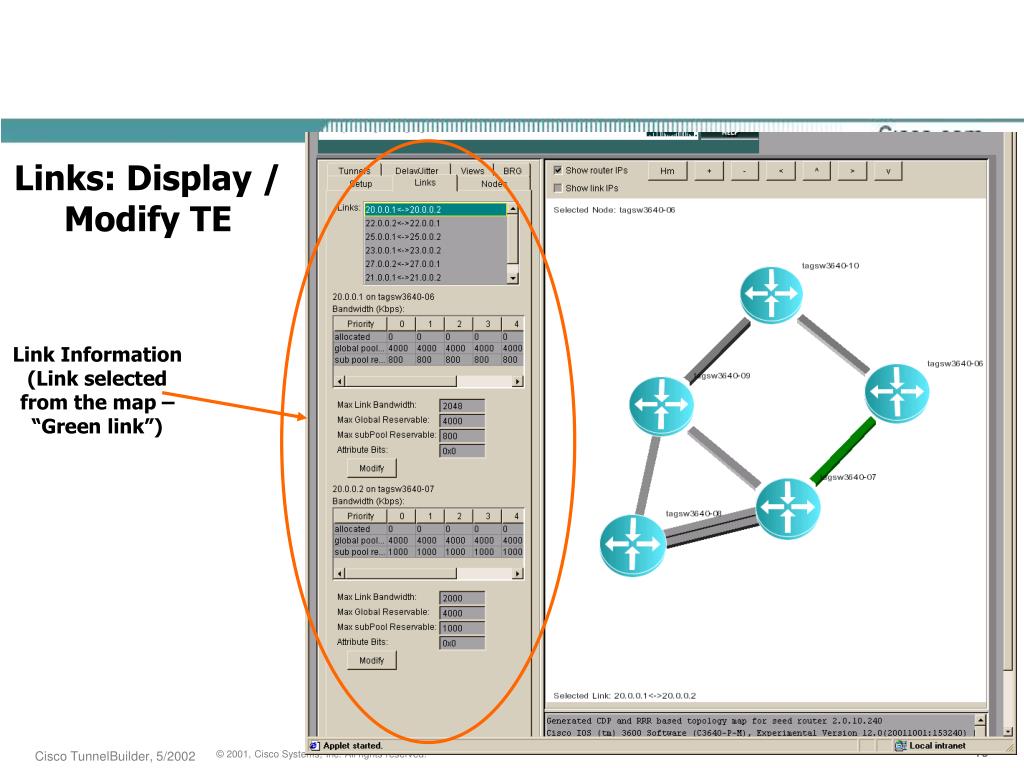Click 'sub pool re...' row in 20.0.0.2 table
This screenshot has width=1024, height=768.
point(428,552)
